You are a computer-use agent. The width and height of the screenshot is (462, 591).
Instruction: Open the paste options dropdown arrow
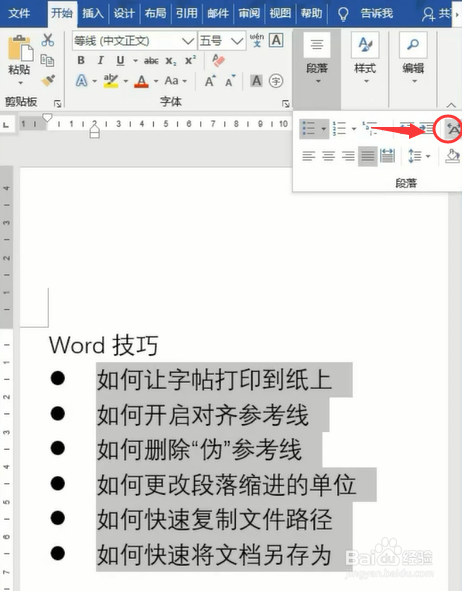click(20, 83)
